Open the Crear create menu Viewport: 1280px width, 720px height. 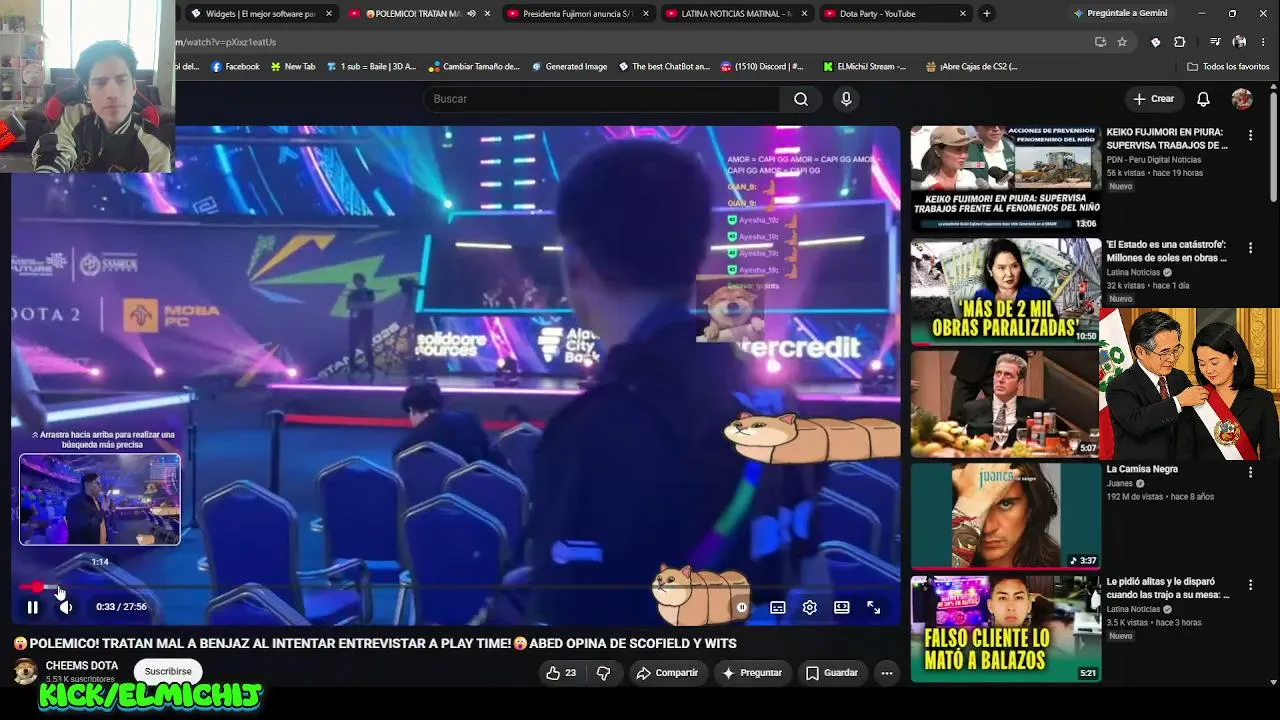(x=1153, y=99)
